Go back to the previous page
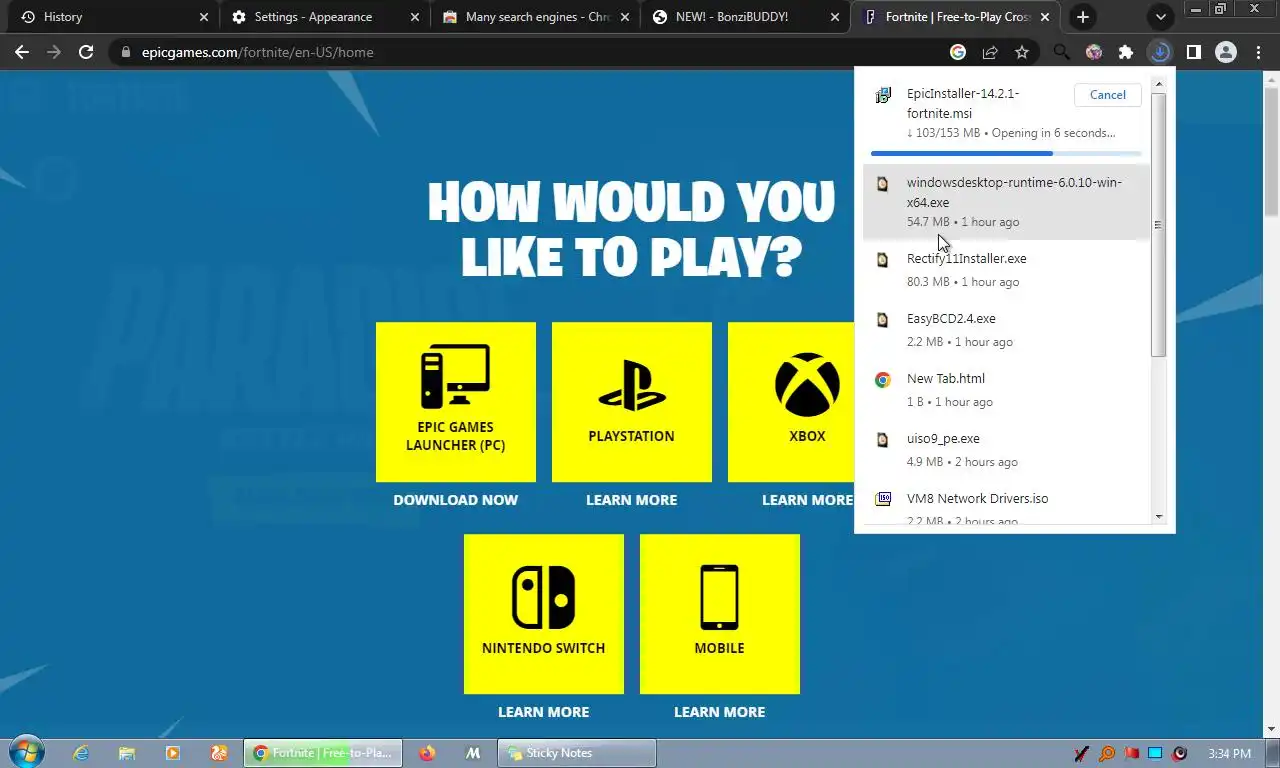This screenshot has width=1280, height=768. click(x=22, y=52)
